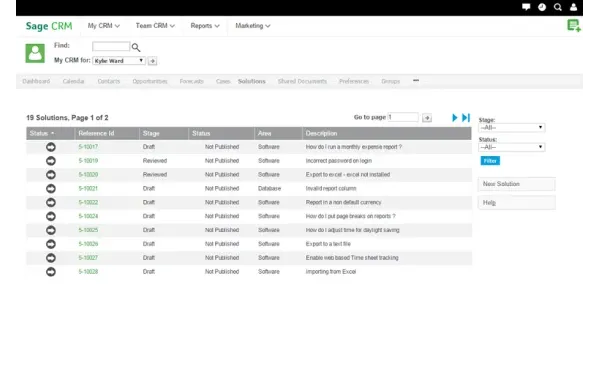Select the Solutions tab
Image resolution: width=600 pixels, height=375 pixels.
251,81
